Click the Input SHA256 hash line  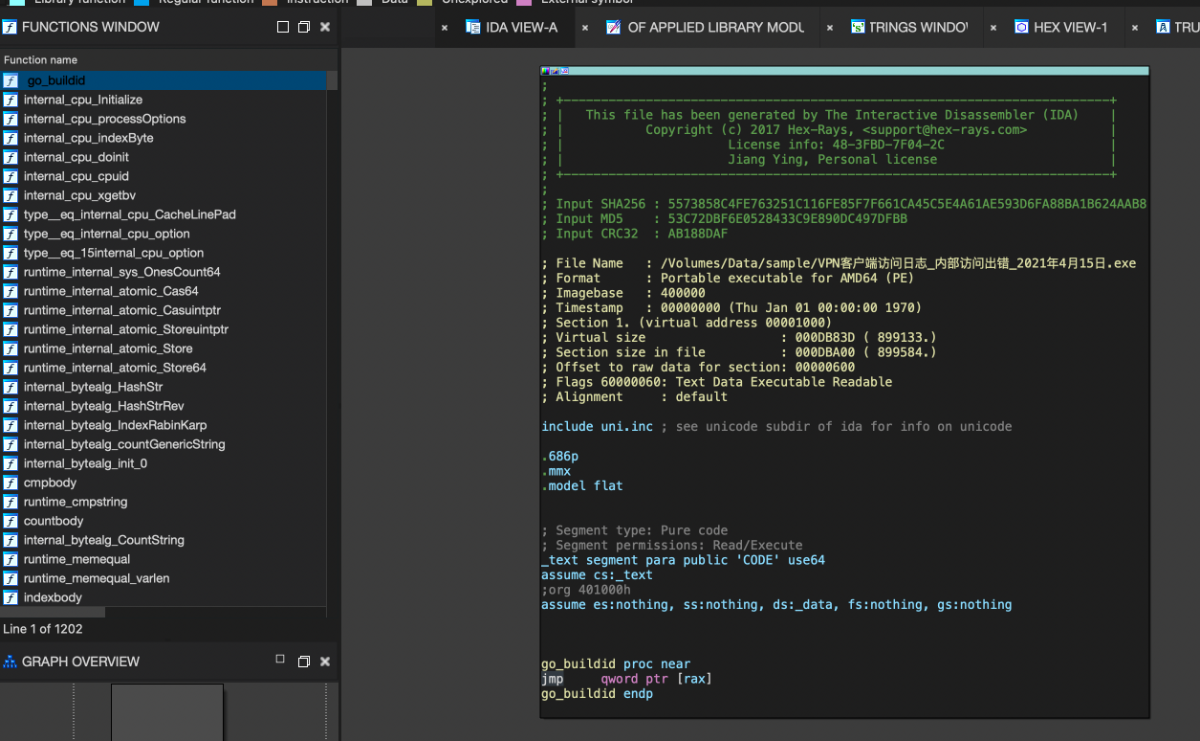(844, 204)
